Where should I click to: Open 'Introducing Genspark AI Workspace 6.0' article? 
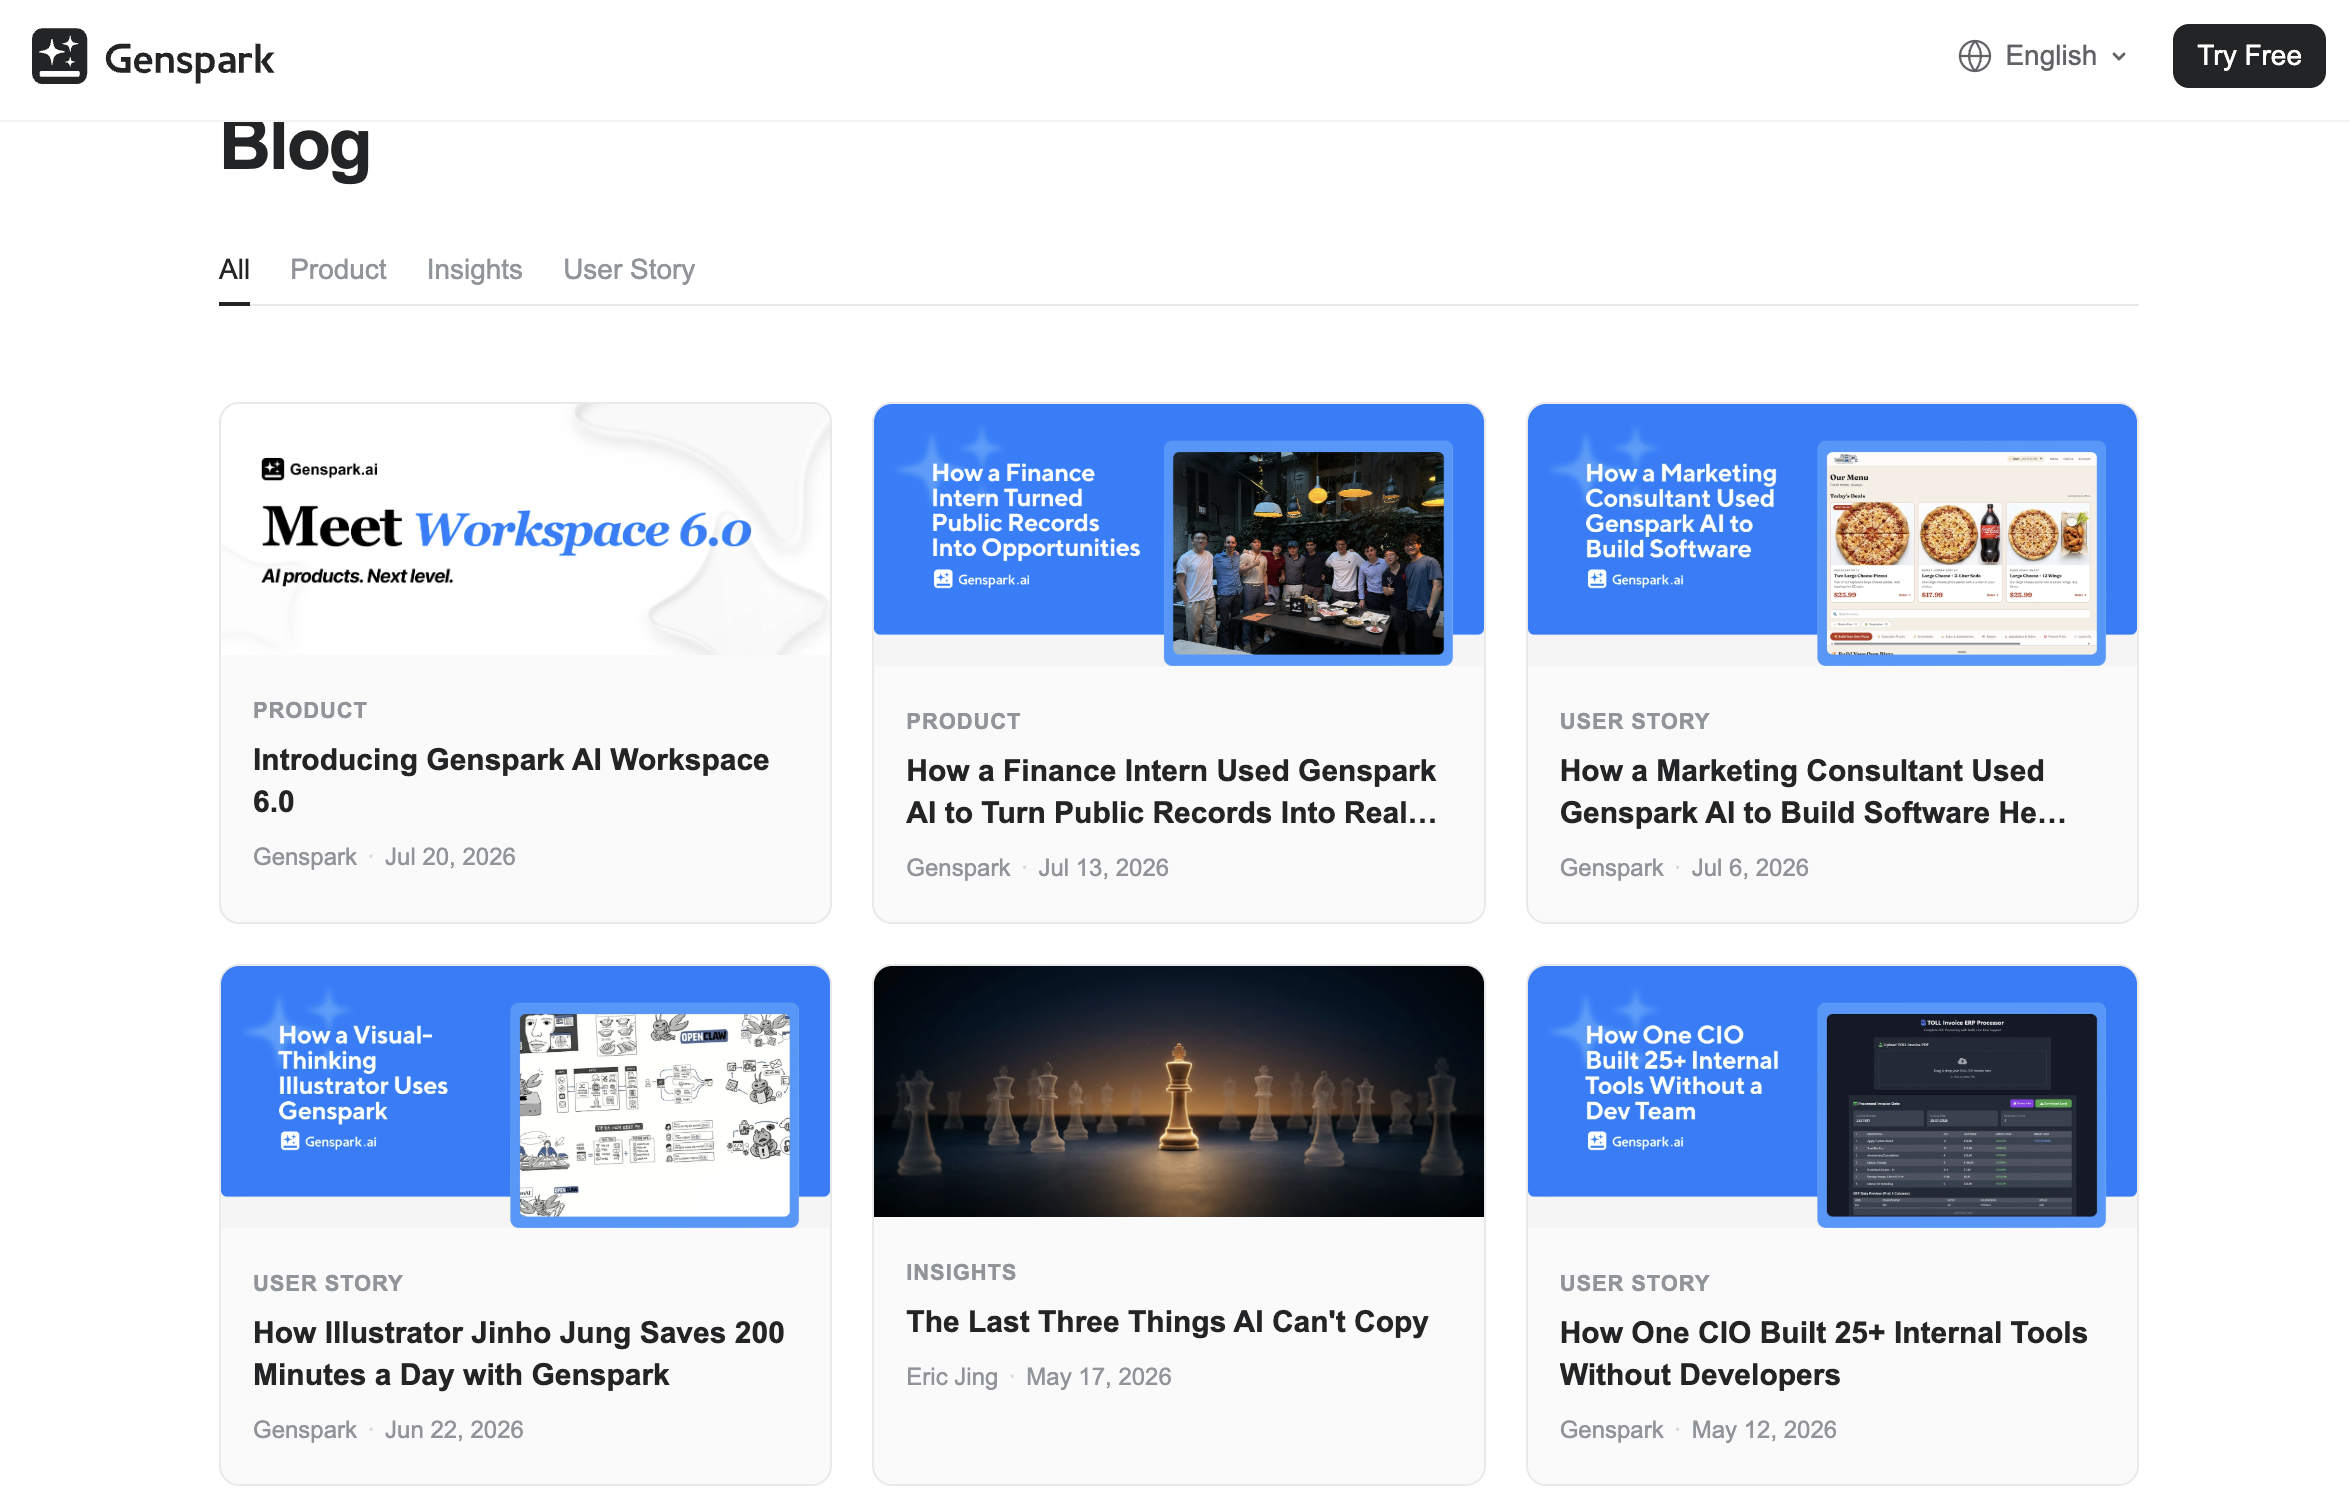(511, 780)
